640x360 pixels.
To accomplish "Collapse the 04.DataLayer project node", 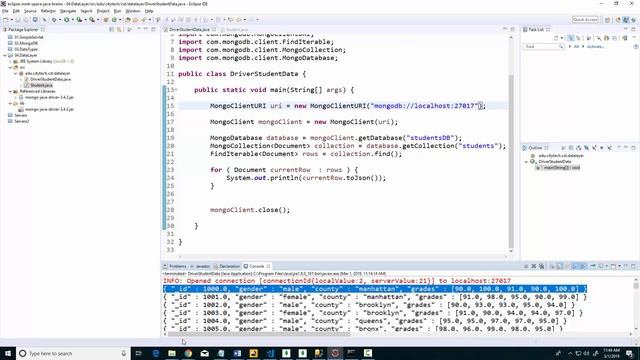I will point(5,55).
